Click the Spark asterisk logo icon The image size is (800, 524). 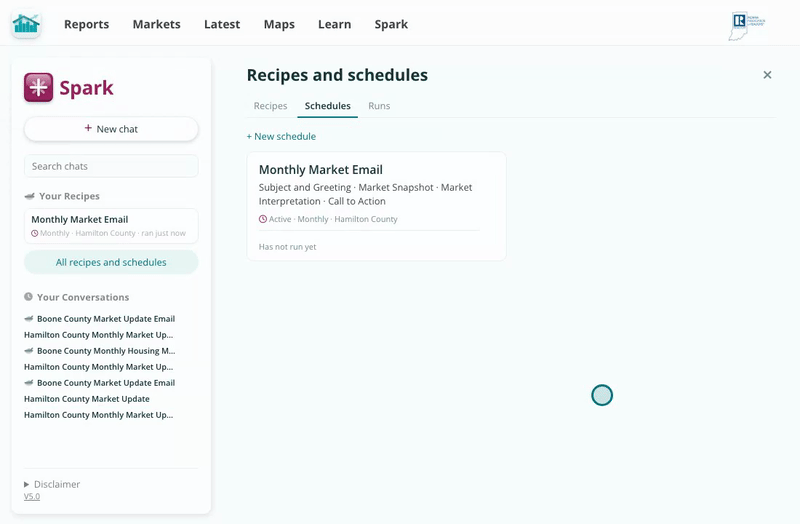(38, 87)
